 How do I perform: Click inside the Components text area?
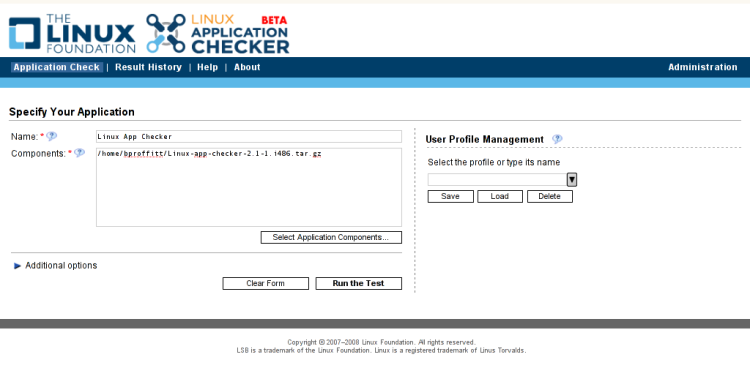249,187
